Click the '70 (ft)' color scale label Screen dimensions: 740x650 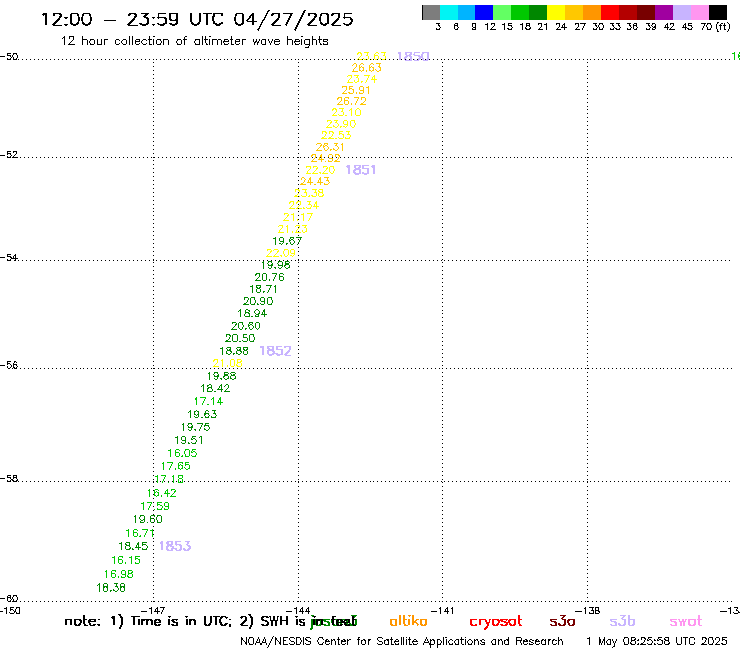715,27
